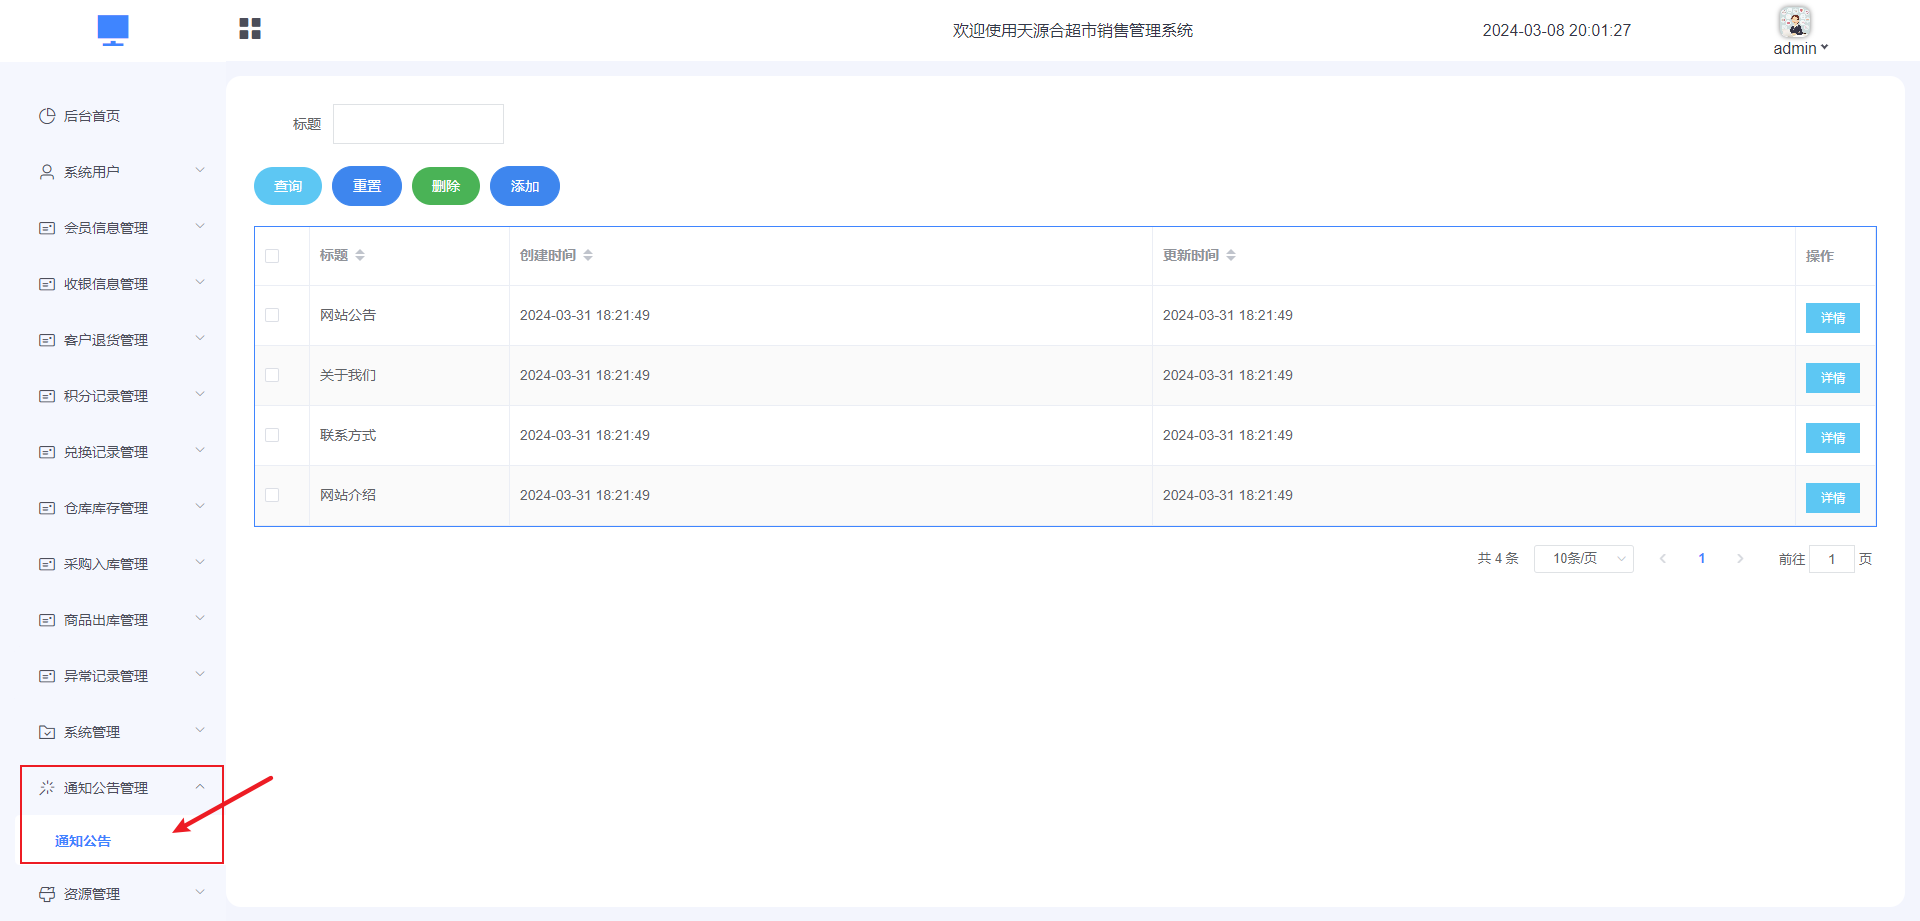Click the admin avatar image

1795,21
